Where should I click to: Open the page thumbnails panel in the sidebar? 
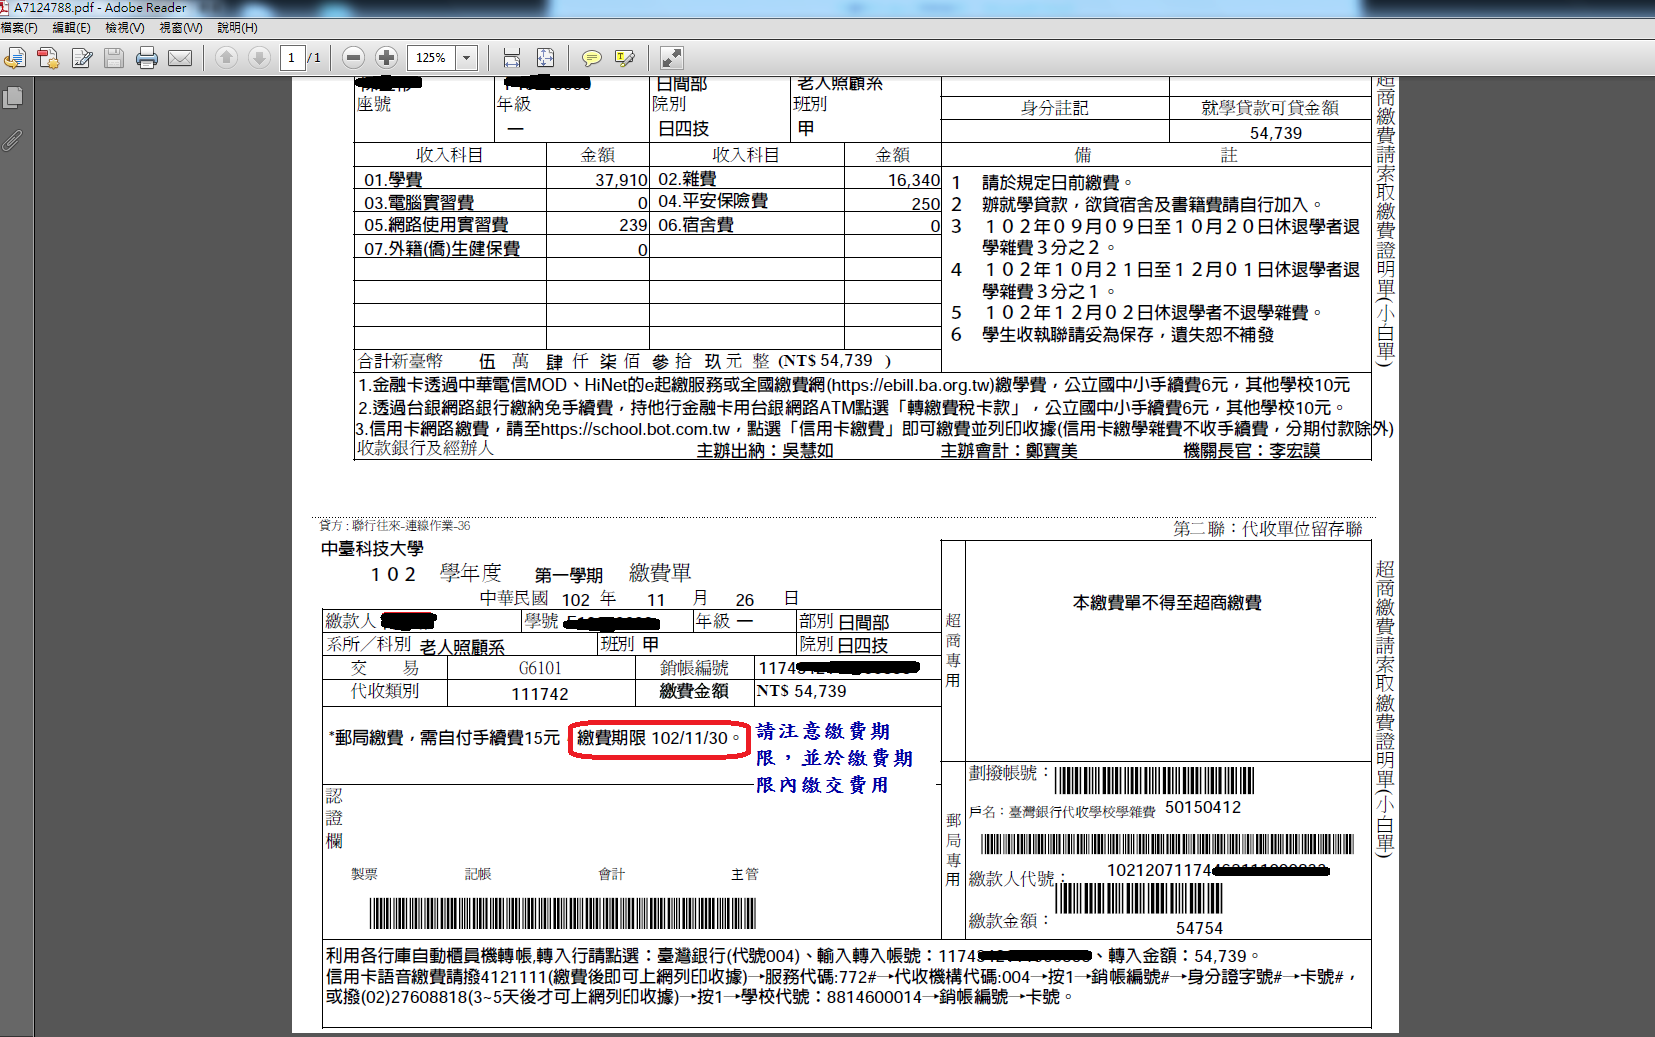13,98
